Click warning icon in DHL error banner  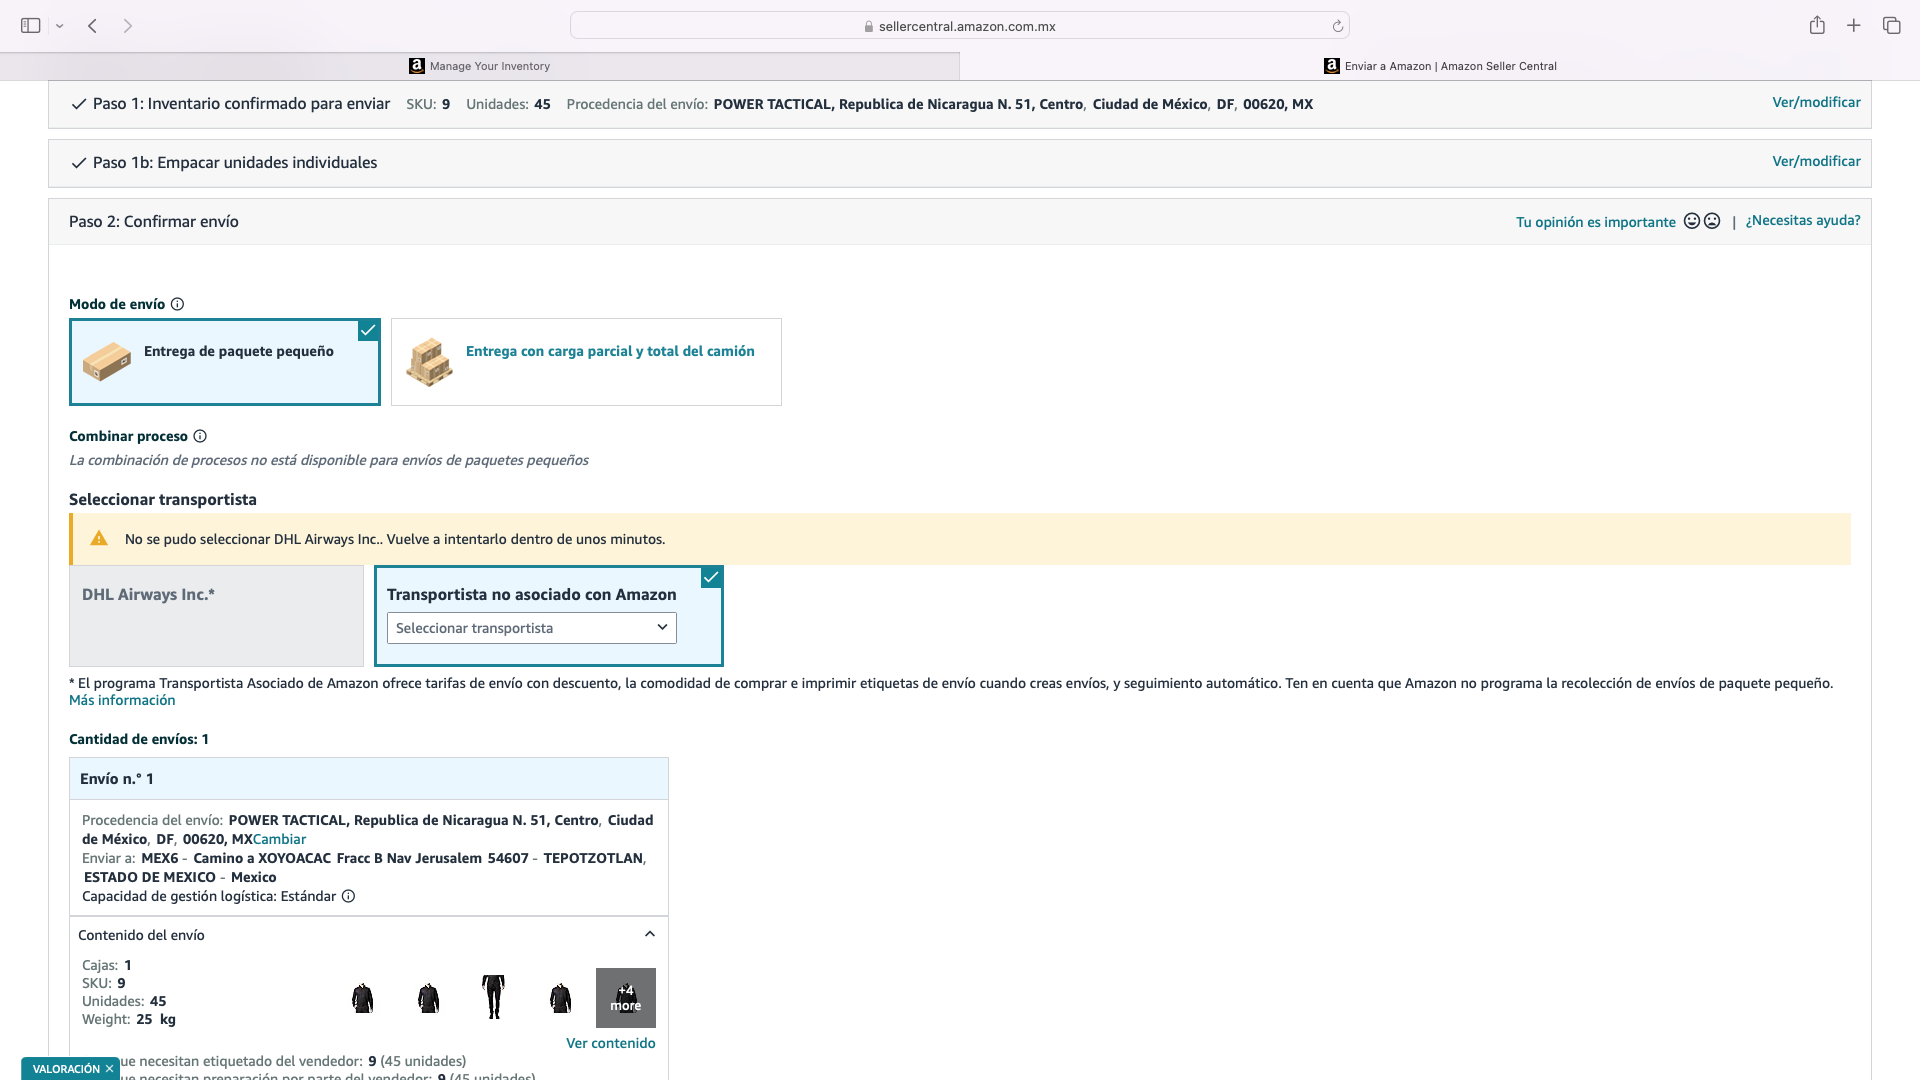tap(99, 539)
